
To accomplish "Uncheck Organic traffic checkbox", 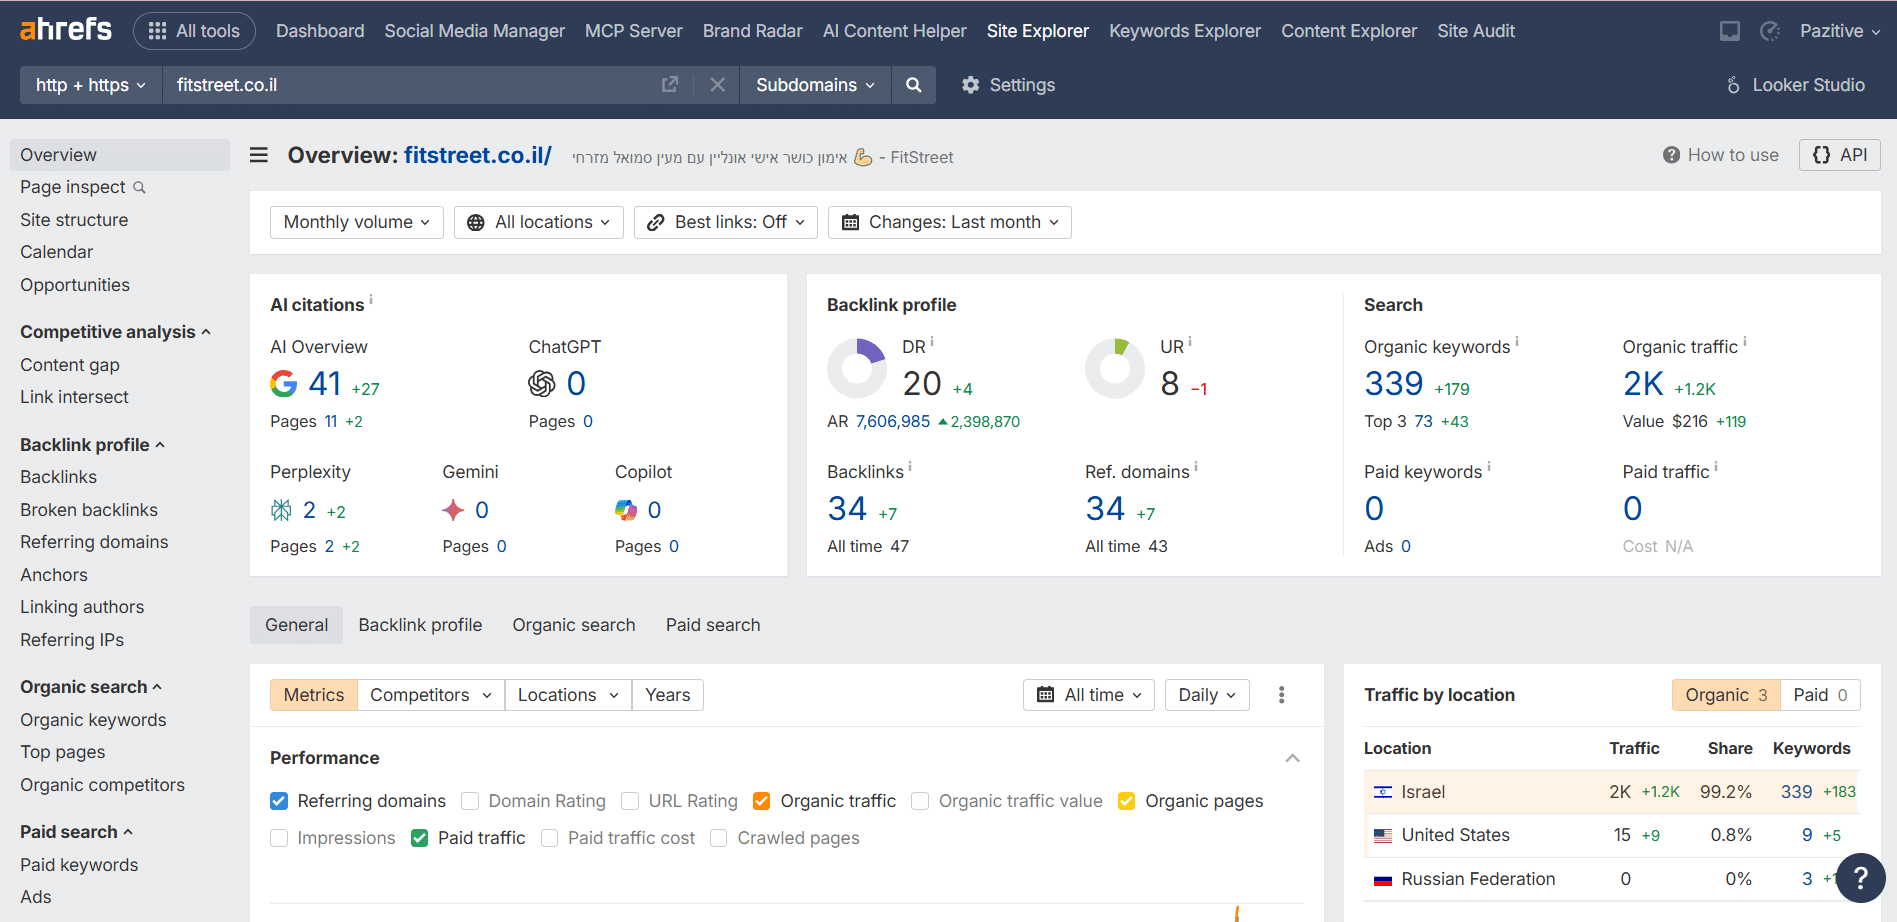I will (762, 801).
